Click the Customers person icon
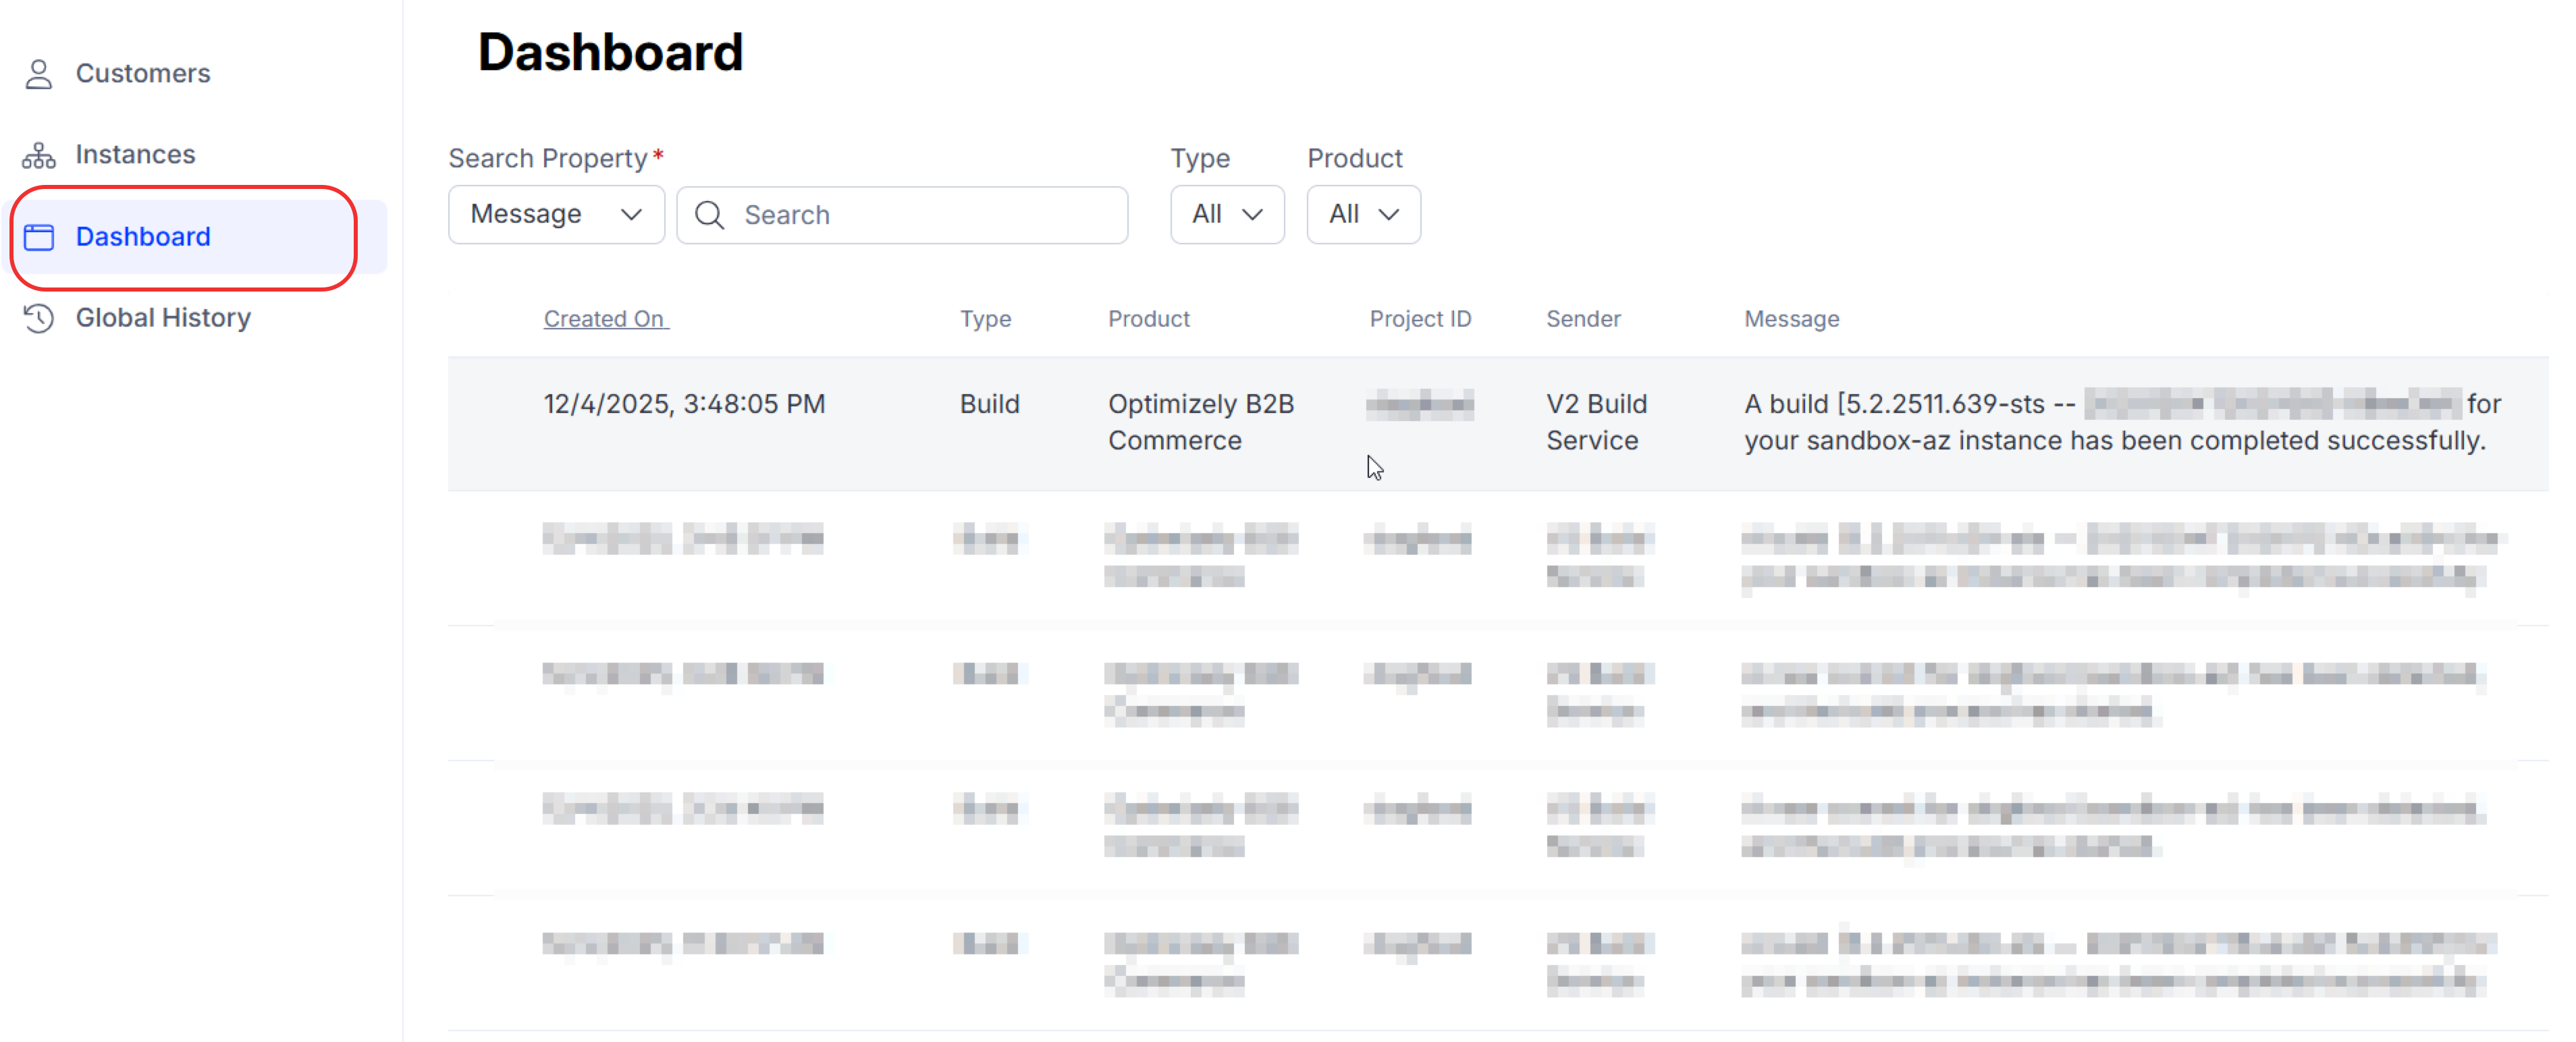The width and height of the screenshot is (2576, 1042). [x=38, y=73]
